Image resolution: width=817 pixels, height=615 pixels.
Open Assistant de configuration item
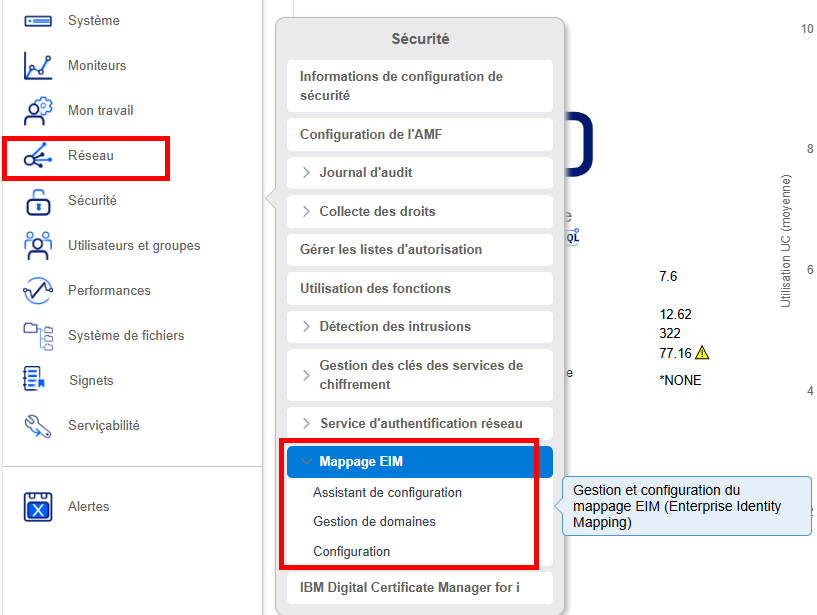coord(387,493)
